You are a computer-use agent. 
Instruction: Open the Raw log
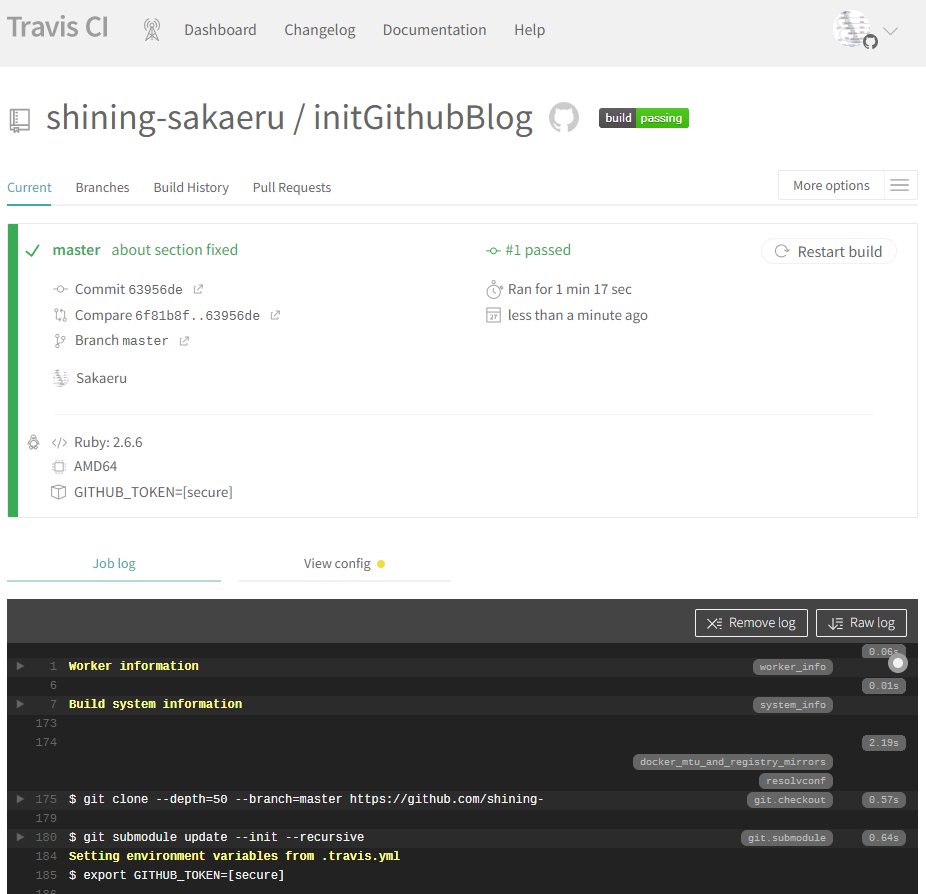(x=861, y=623)
